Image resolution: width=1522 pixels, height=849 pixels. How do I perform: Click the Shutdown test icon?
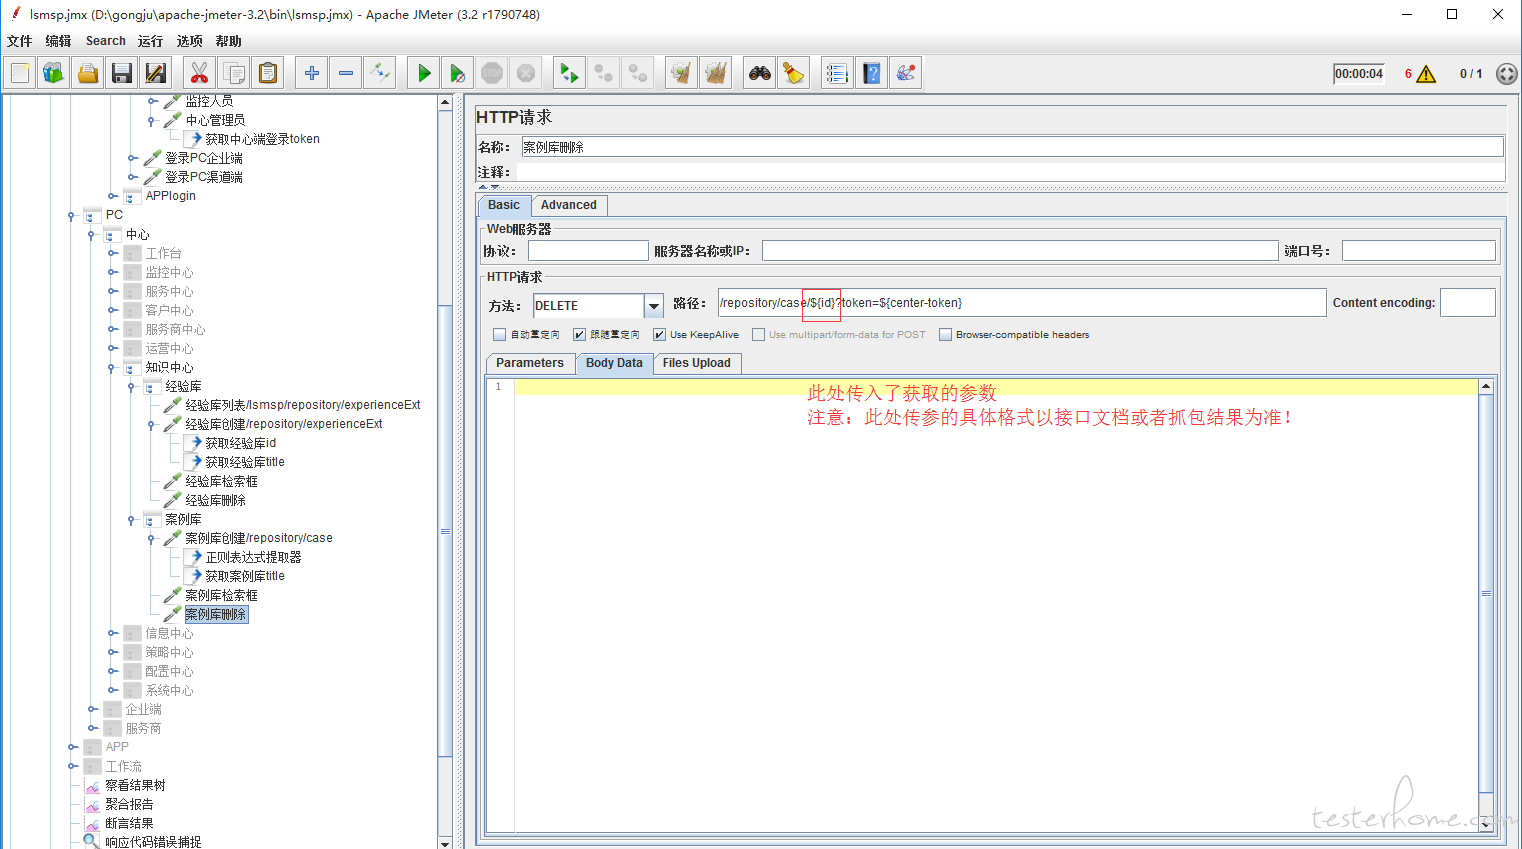point(526,73)
